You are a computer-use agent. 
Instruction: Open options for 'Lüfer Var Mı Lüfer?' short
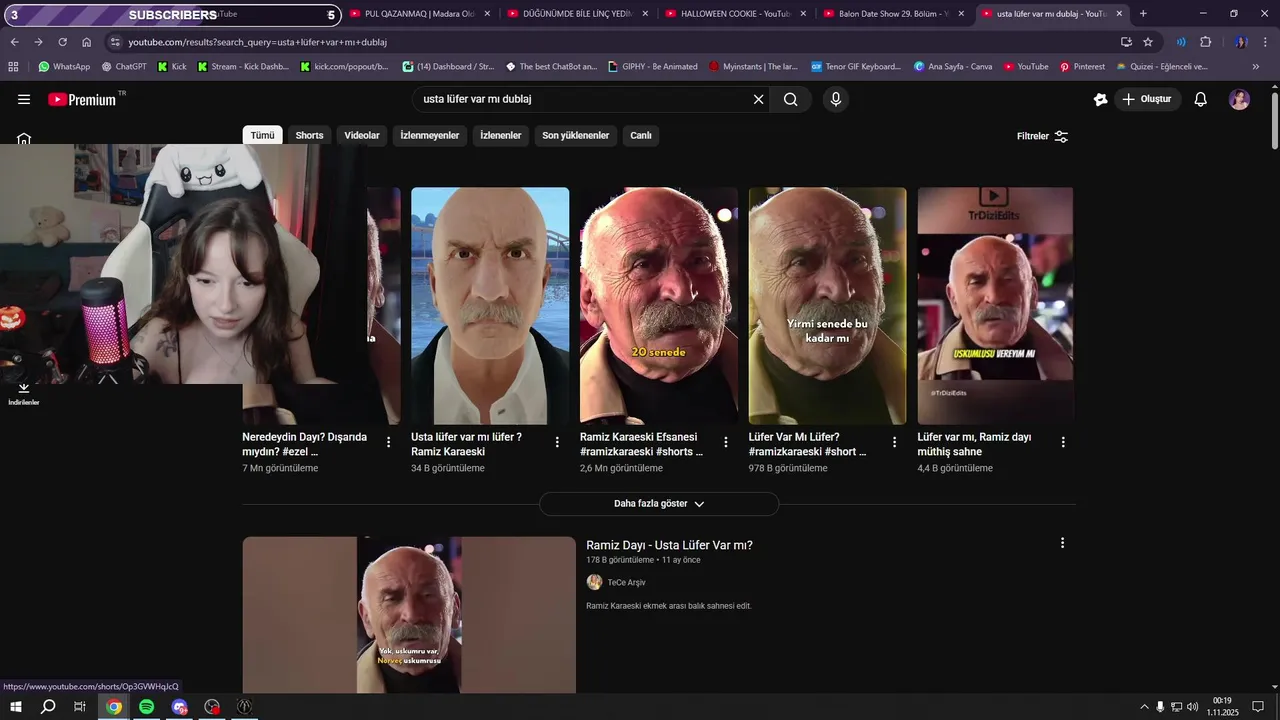coord(895,442)
